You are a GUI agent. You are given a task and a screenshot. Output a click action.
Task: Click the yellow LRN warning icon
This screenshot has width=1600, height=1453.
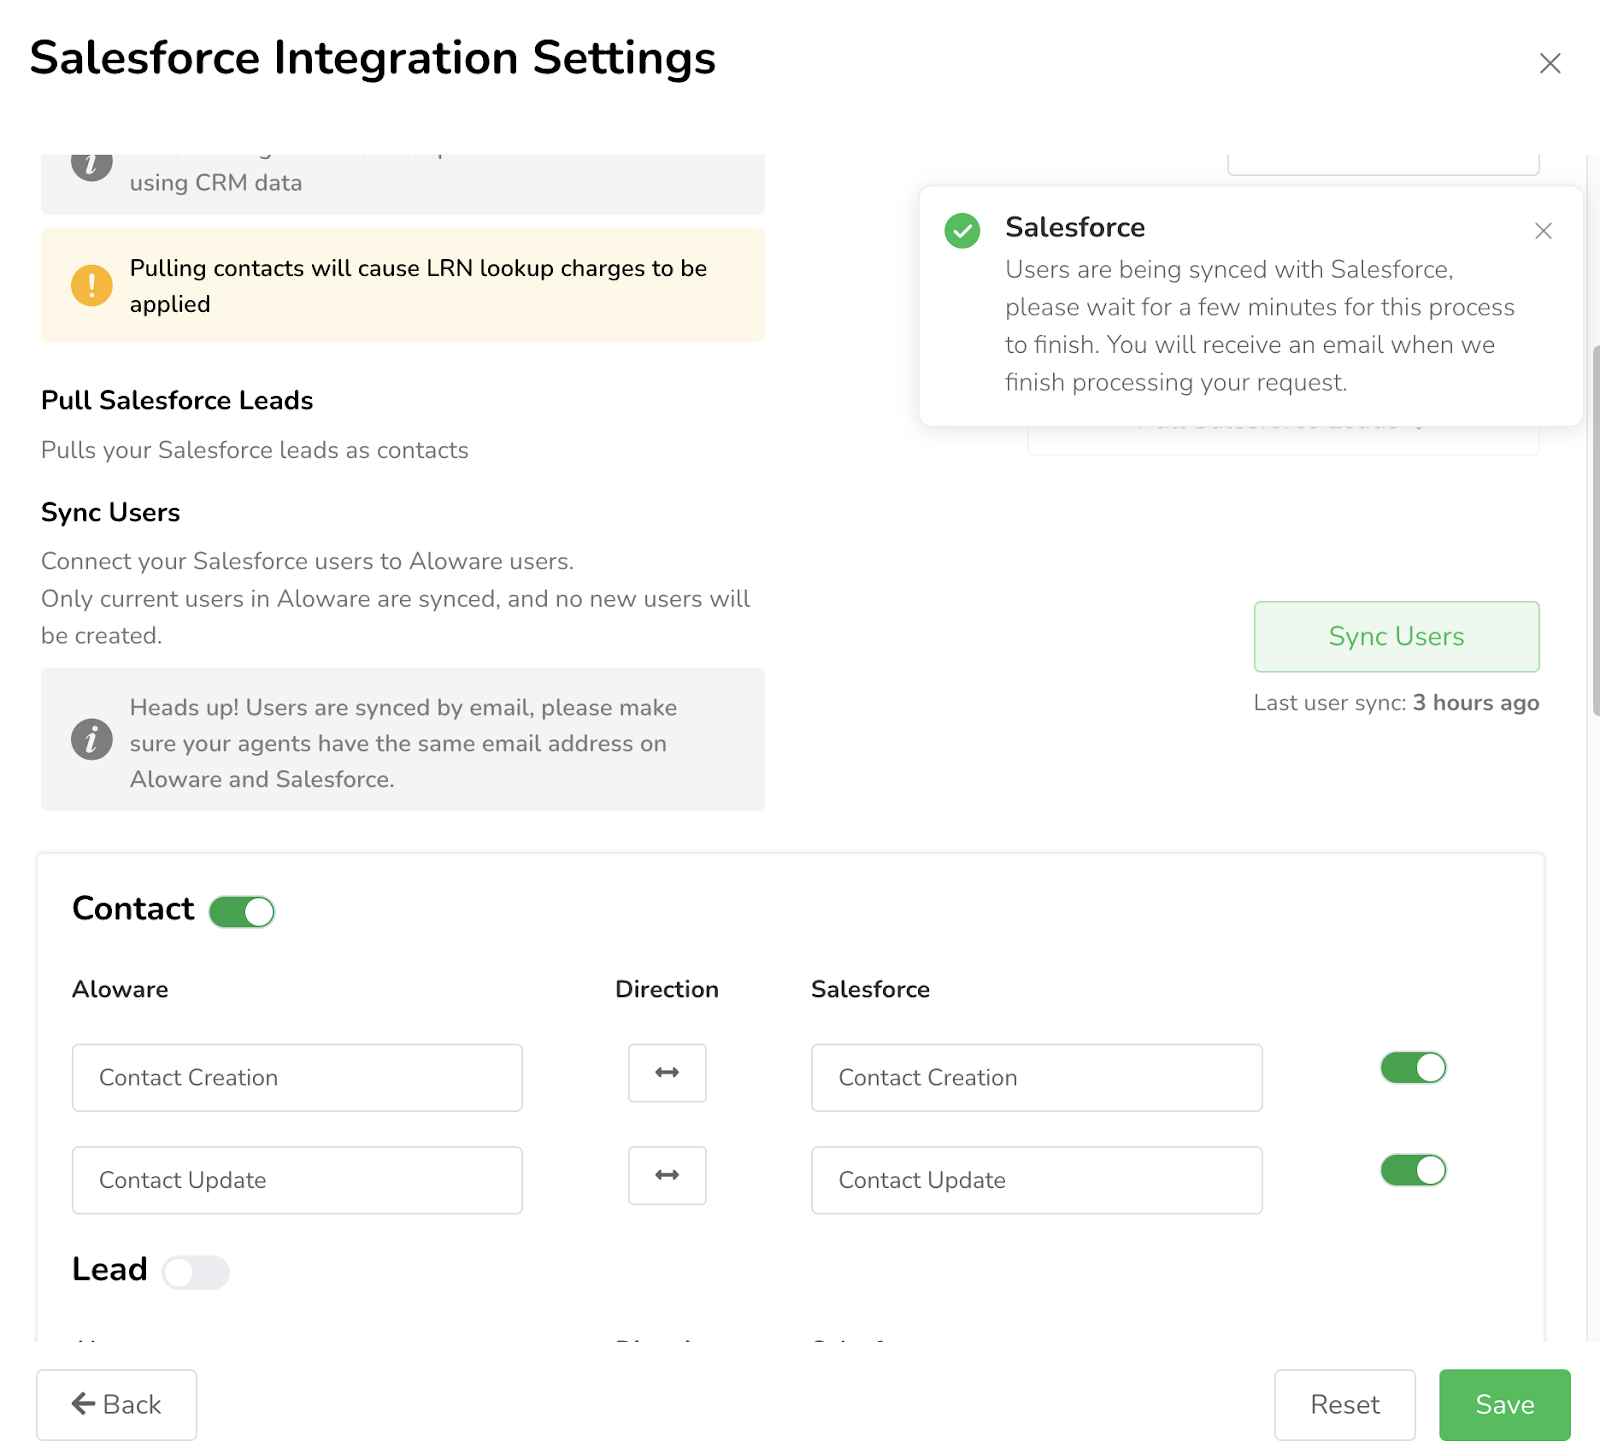(x=91, y=286)
